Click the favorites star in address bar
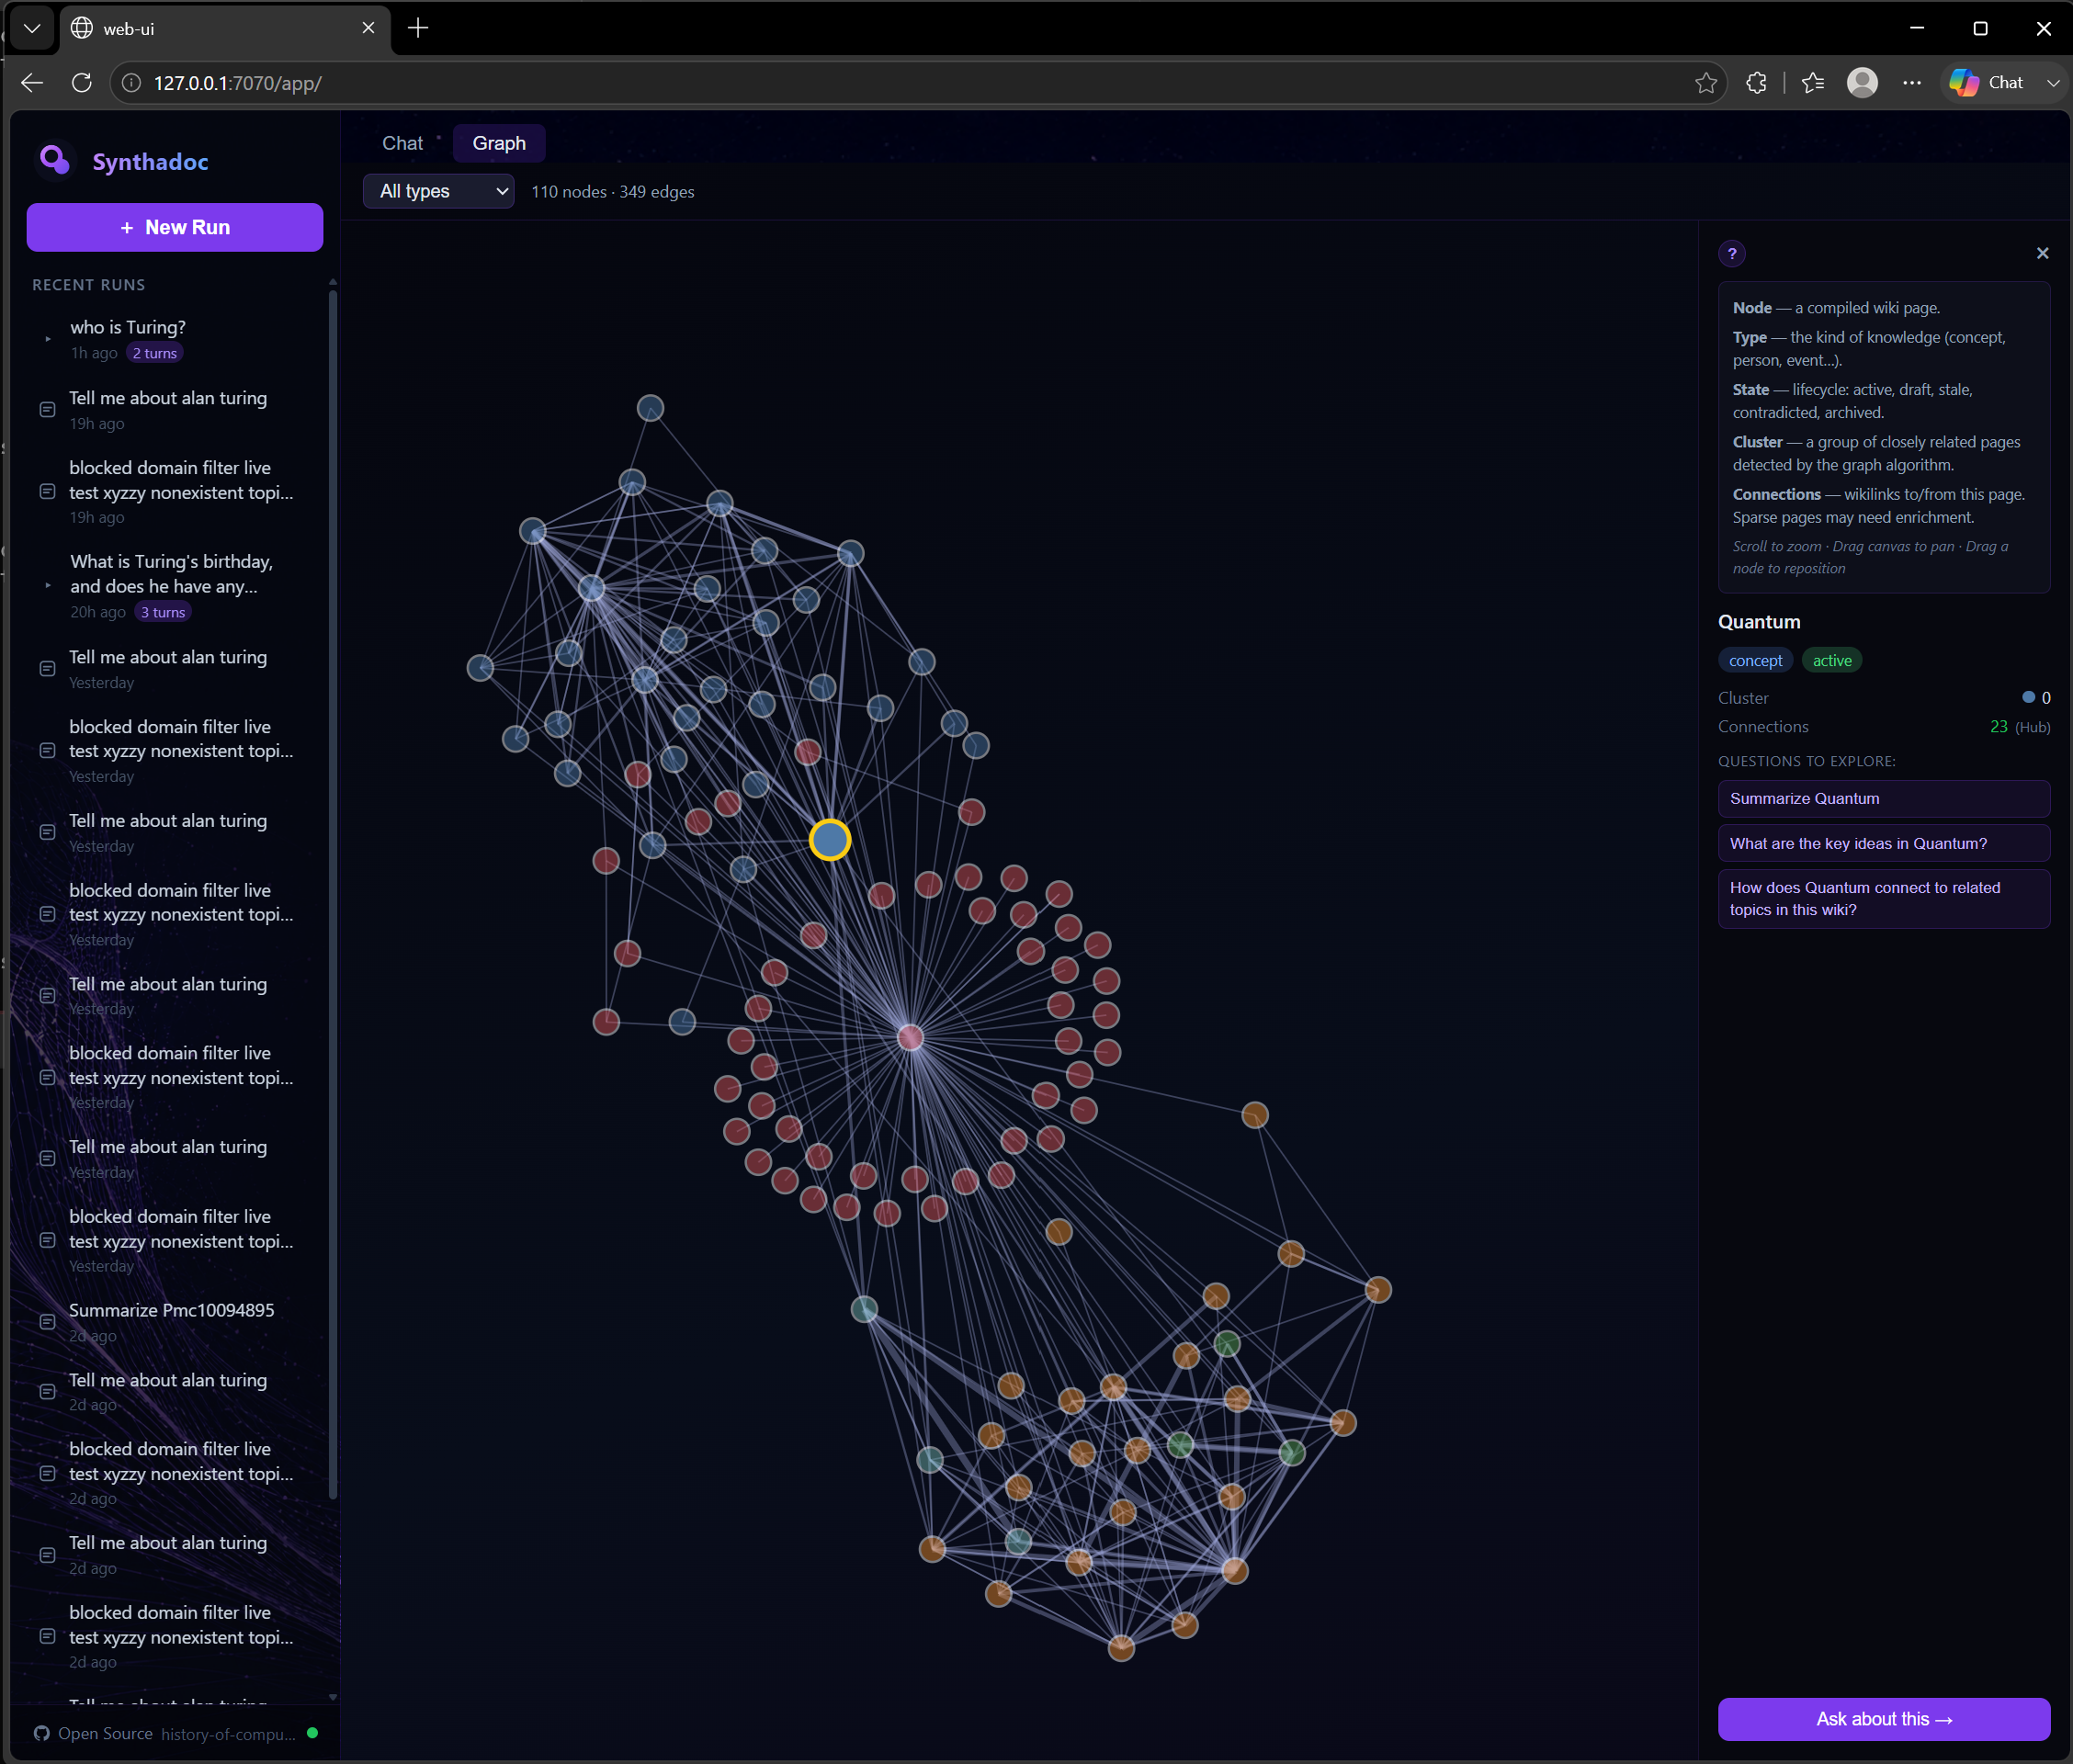 pos(1706,83)
